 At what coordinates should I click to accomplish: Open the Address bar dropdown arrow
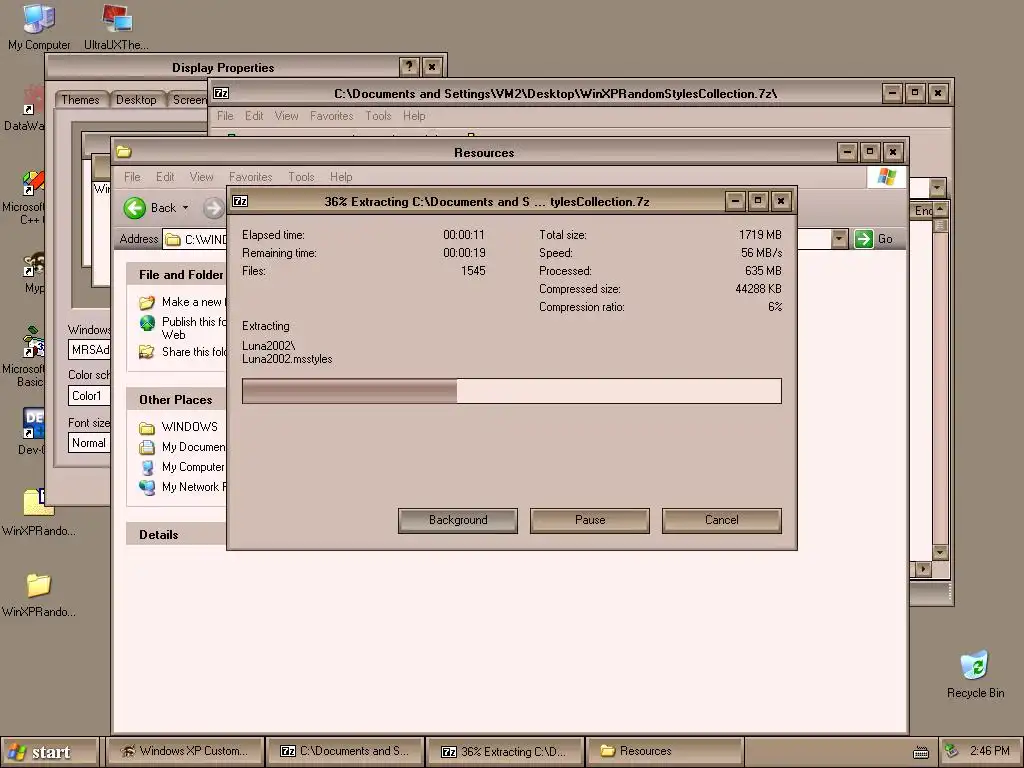tap(839, 239)
